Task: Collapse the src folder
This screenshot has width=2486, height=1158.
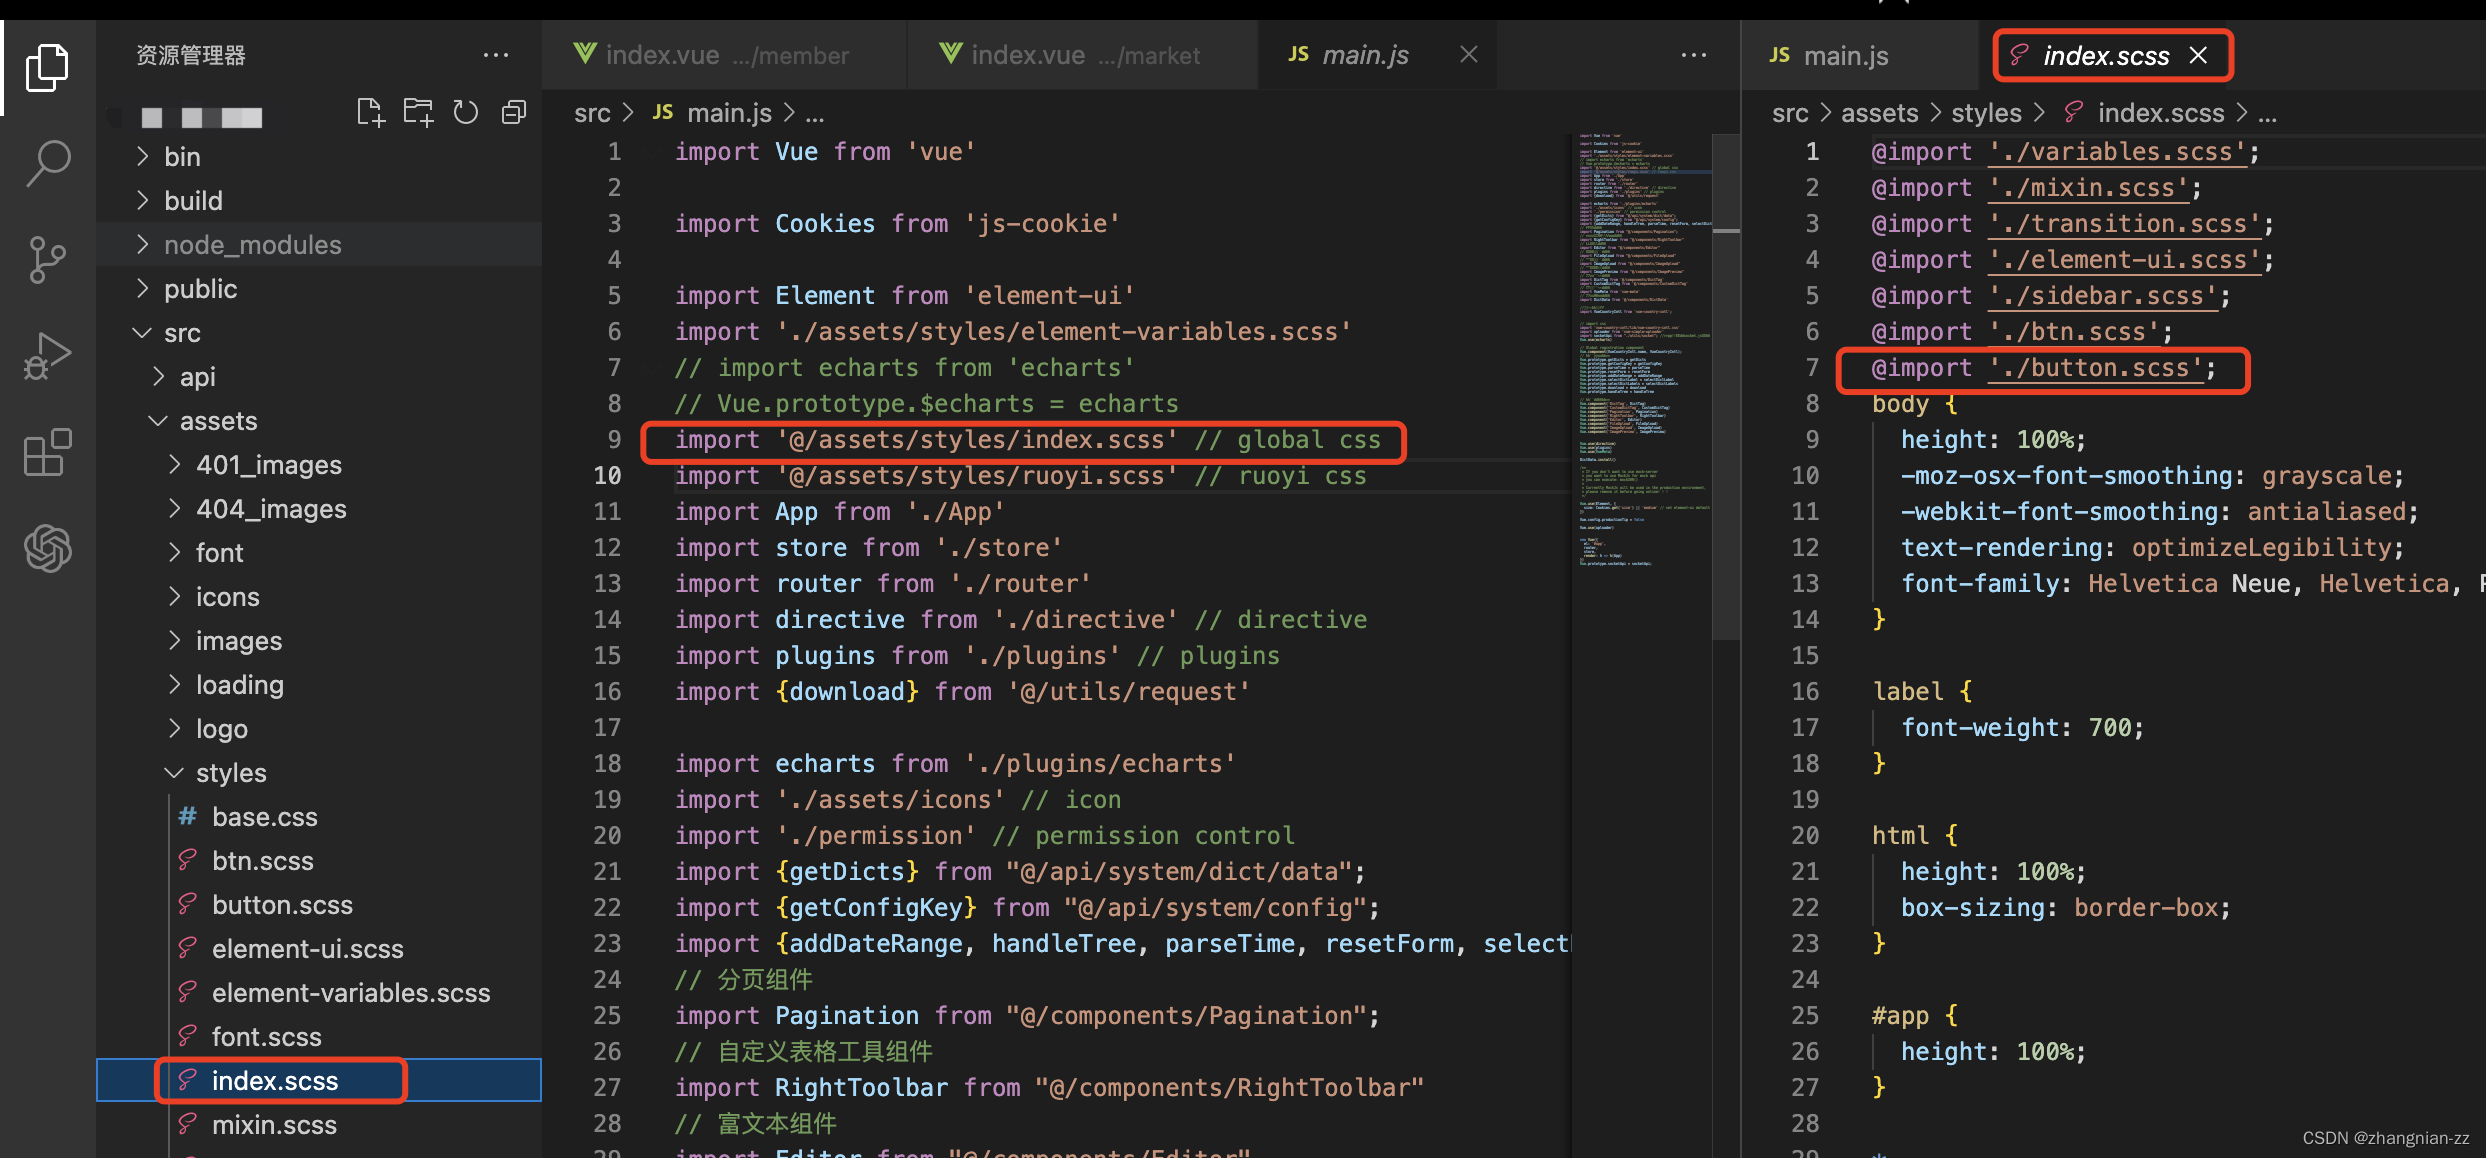Action: click(x=182, y=333)
